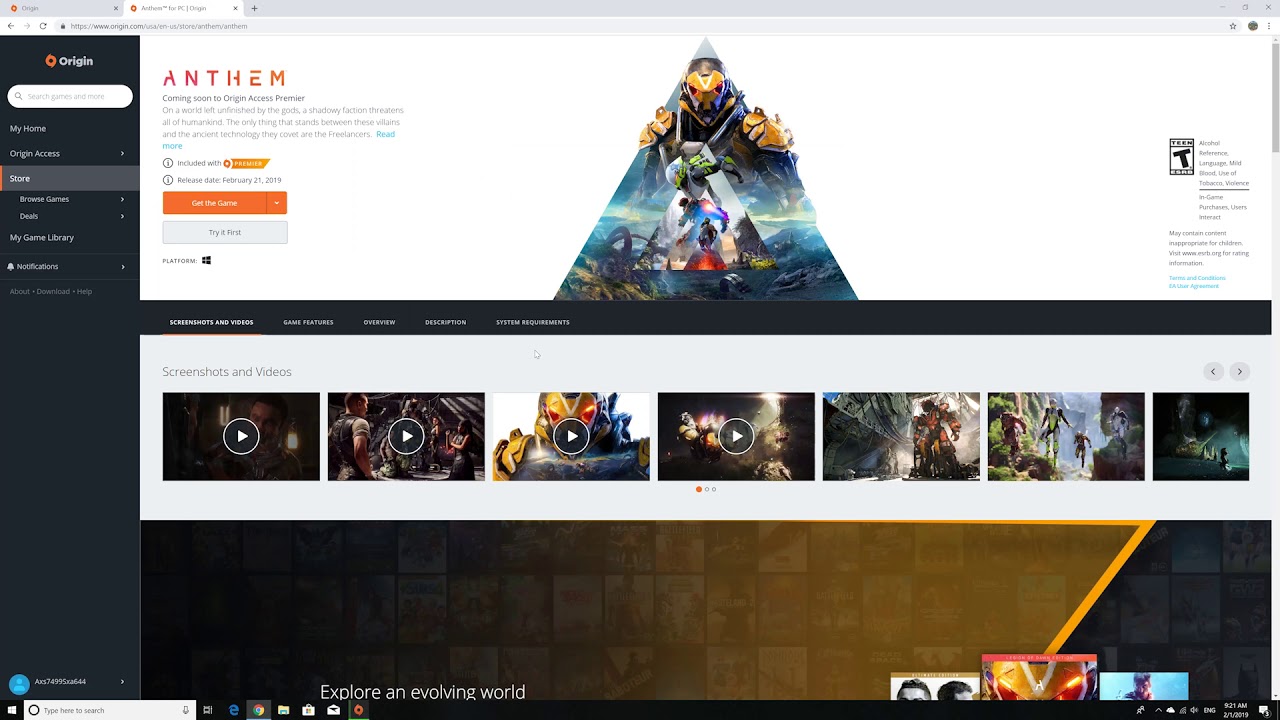Screen dimensions: 1280x720
Task: Play the second video with people in bar
Action: point(406,436)
